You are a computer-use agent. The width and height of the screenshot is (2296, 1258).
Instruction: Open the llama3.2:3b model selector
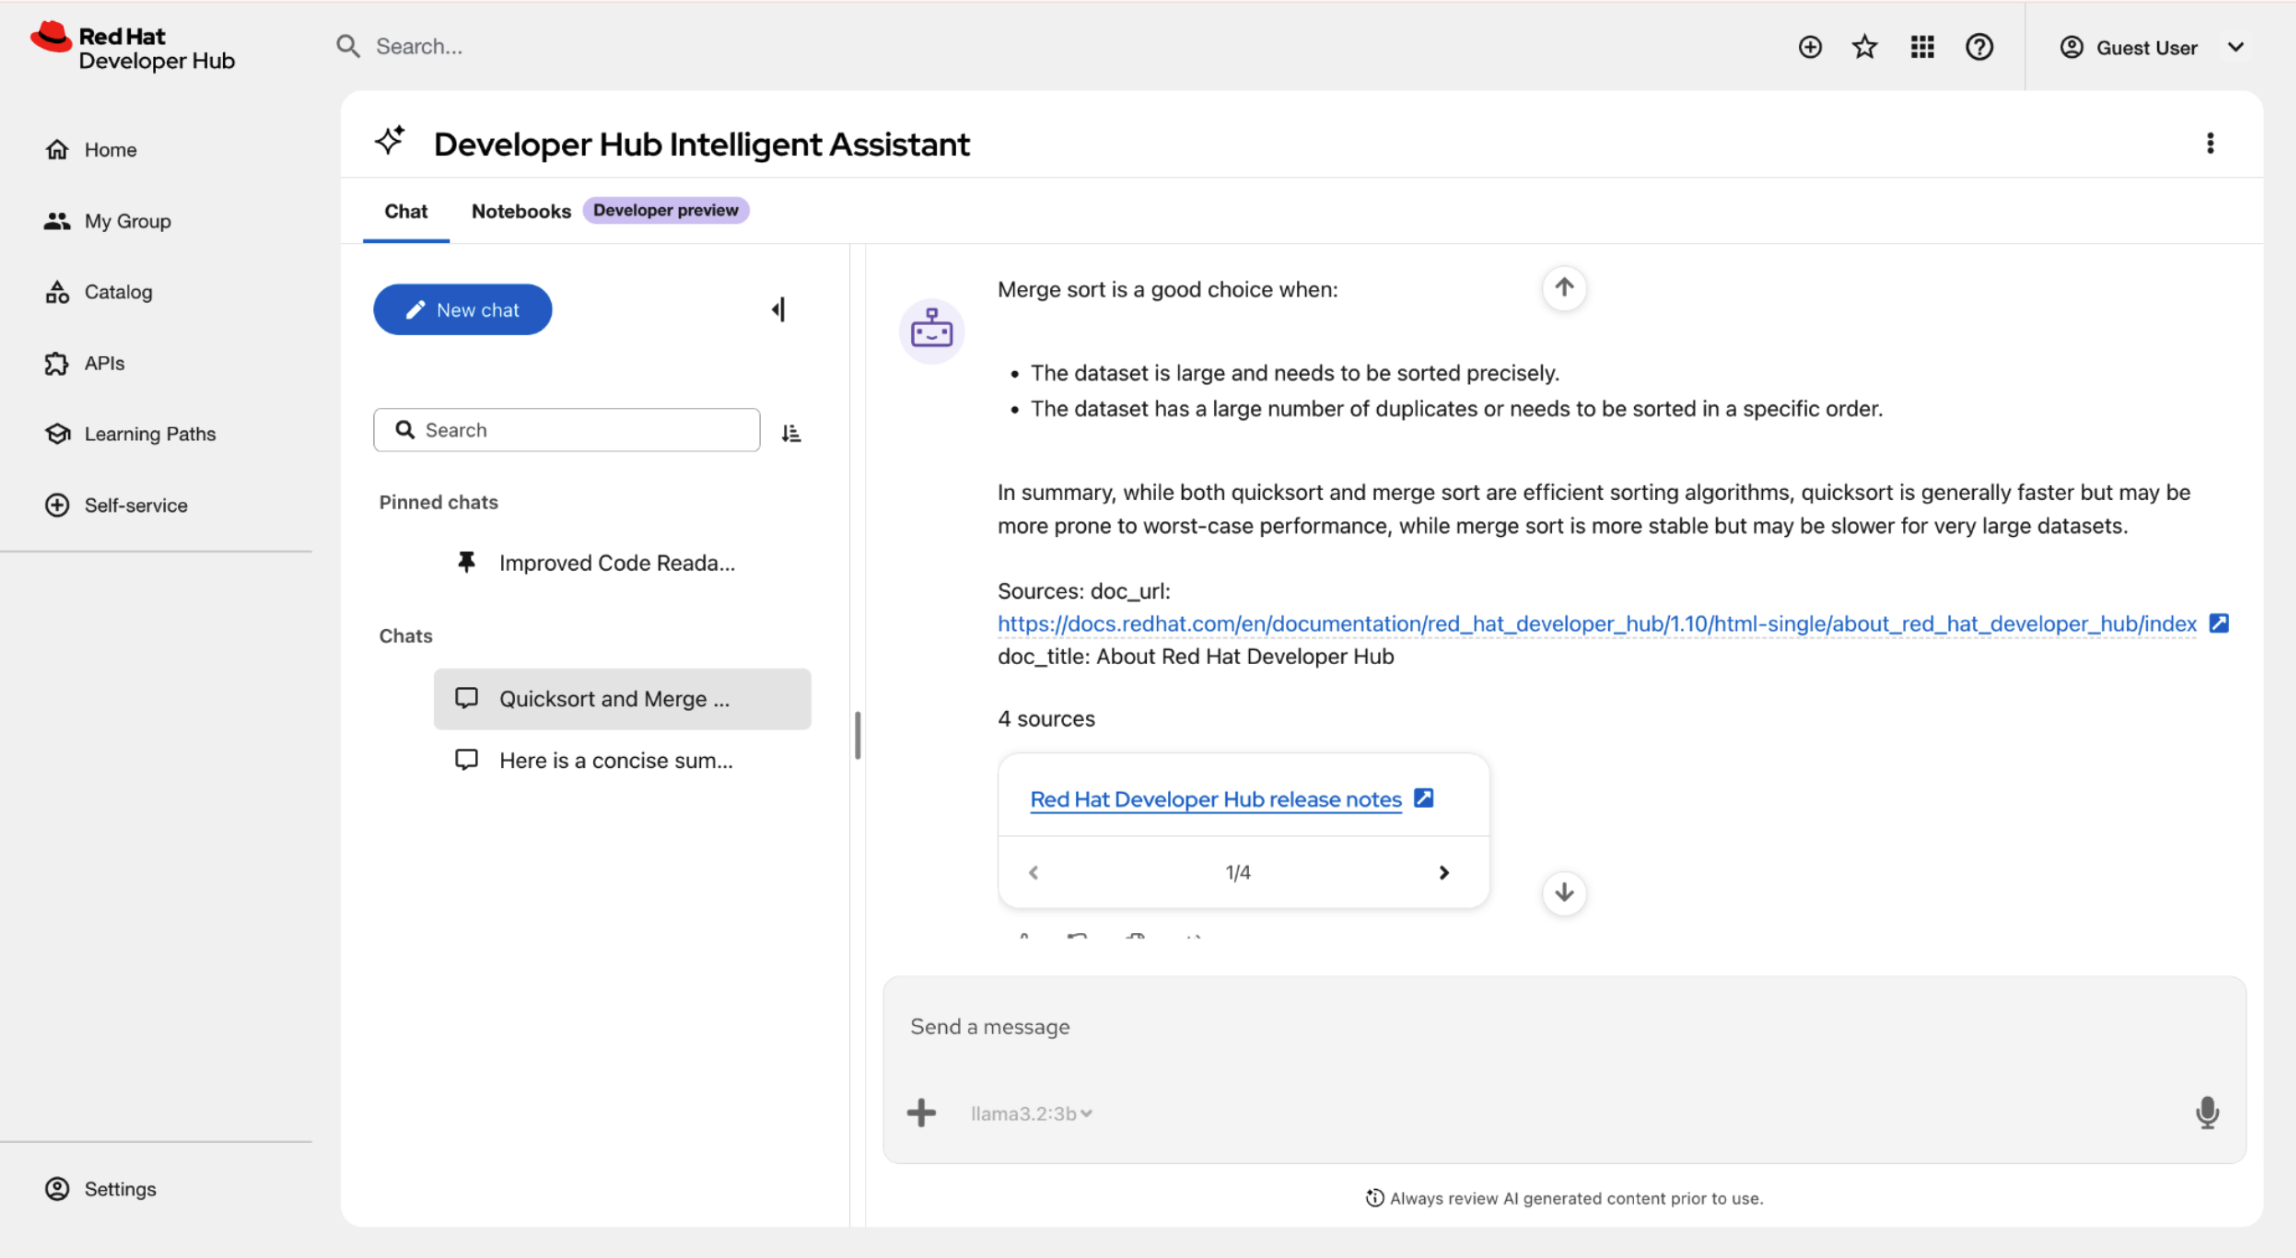pyautogui.click(x=1031, y=1113)
